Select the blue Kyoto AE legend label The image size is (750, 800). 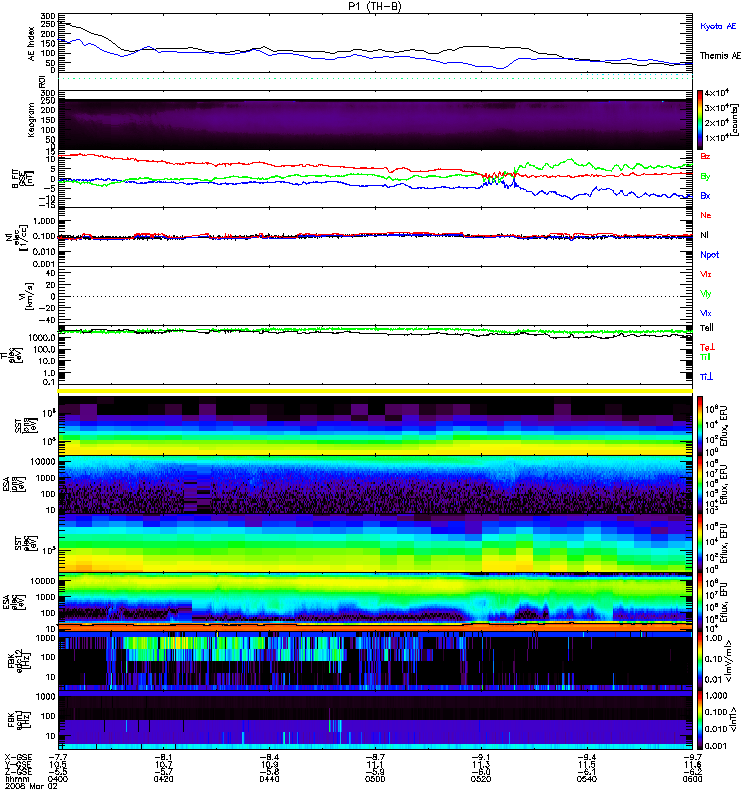click(718, 26)
